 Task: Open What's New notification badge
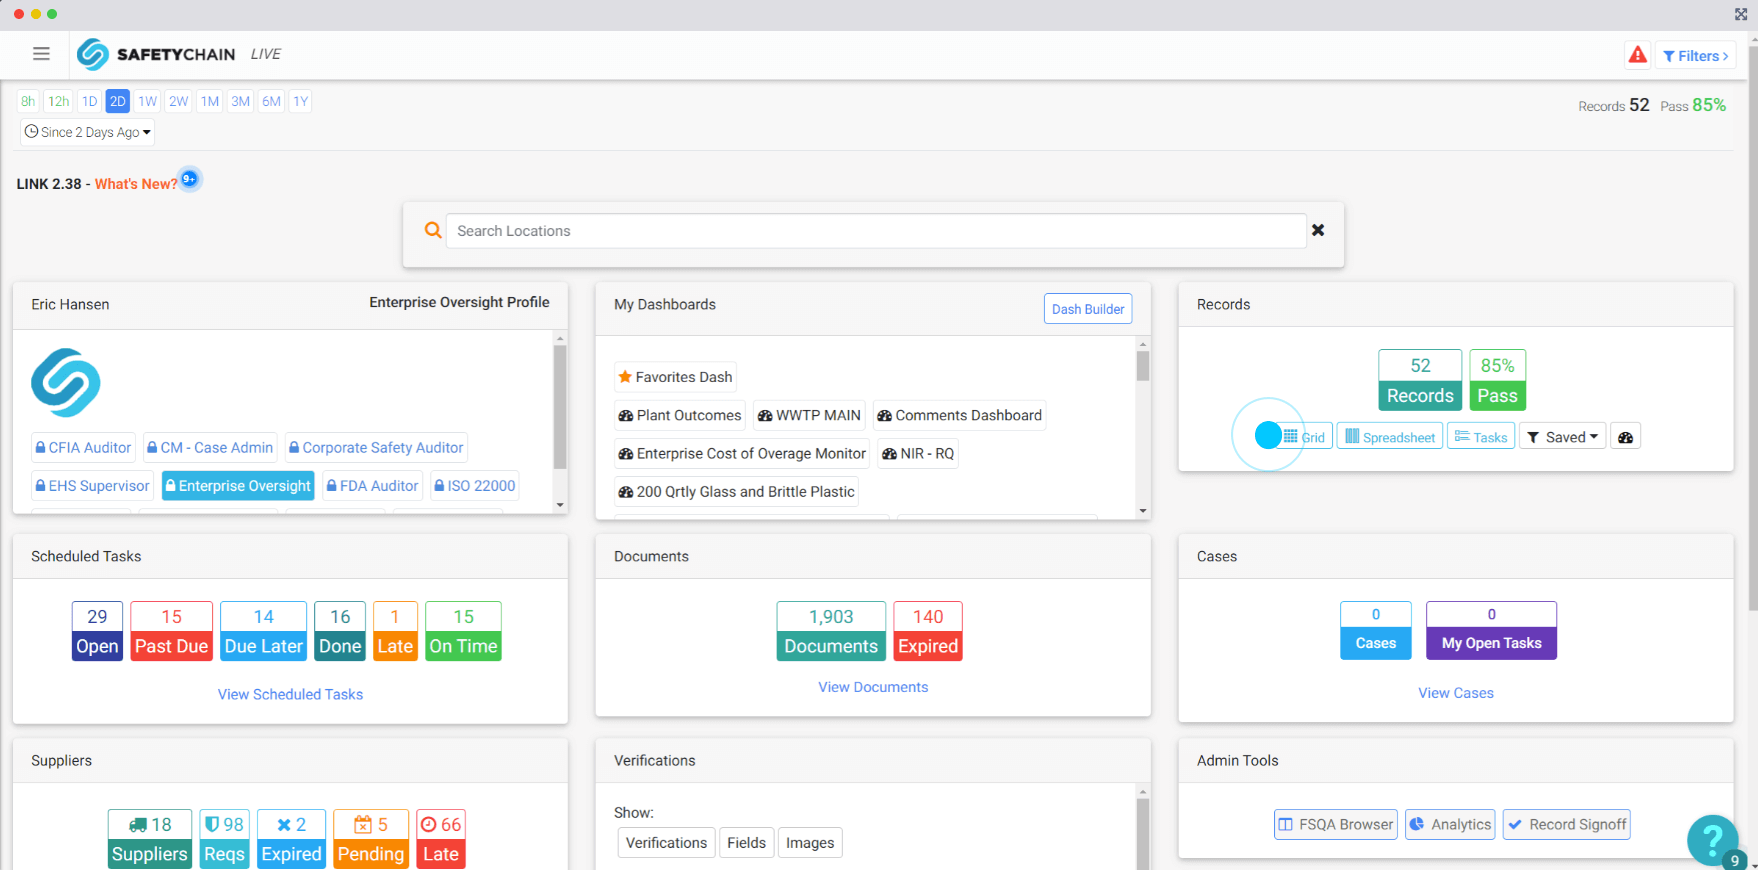pos(189,179)
